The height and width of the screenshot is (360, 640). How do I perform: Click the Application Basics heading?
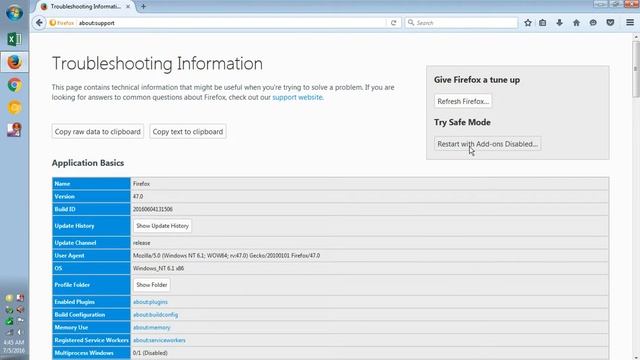88,163
